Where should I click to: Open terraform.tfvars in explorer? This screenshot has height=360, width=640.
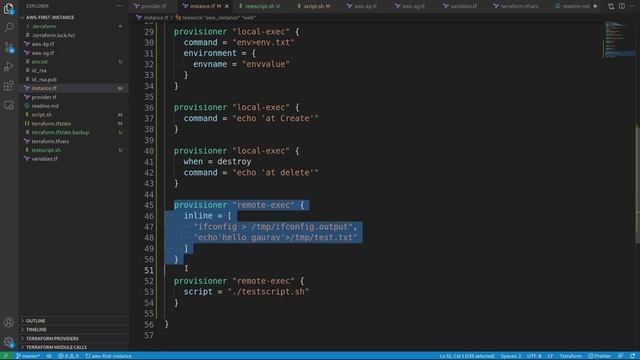tap(50, 141)
